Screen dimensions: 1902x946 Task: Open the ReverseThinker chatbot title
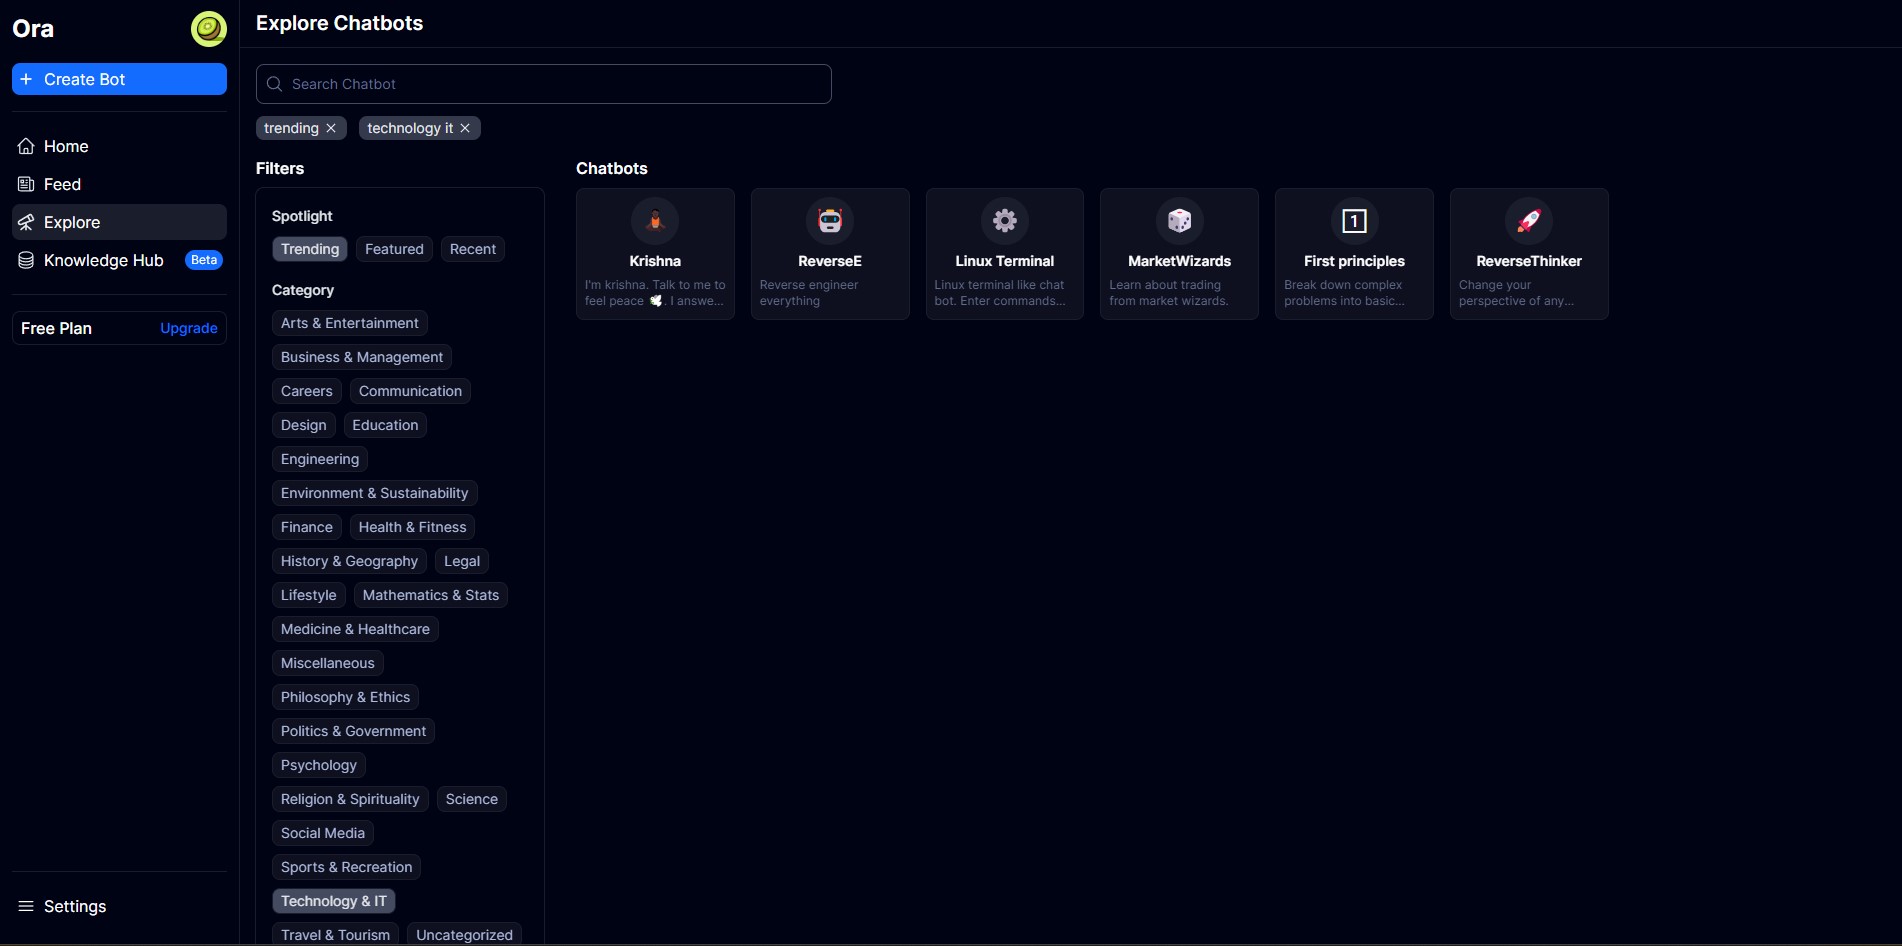click(x=1529, y=261)
